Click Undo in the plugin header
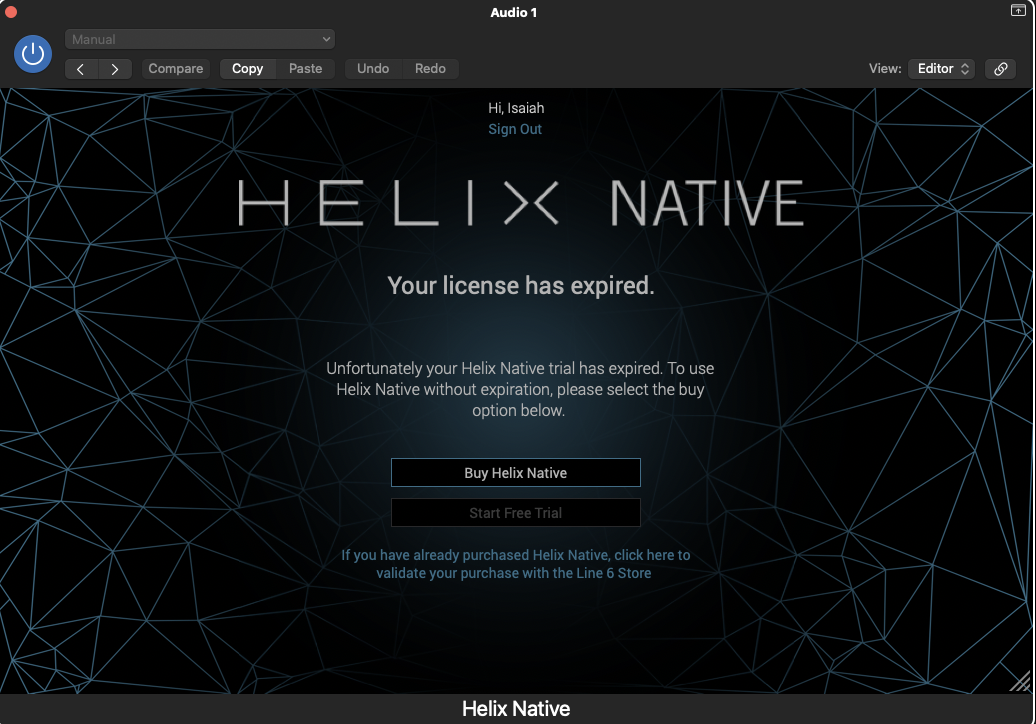Image resolution: width=1036 pixels, height=724 pixels. click(x=373, y=69)
